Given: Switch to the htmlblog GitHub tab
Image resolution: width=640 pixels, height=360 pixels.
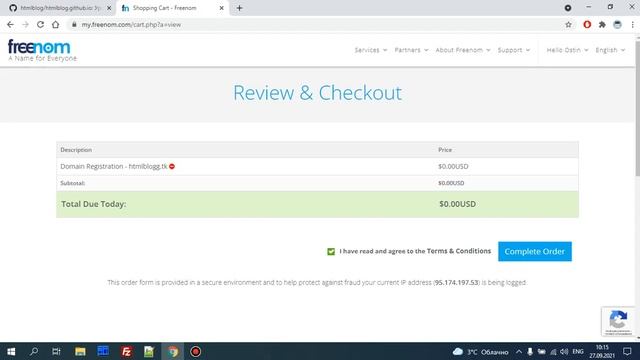Looking at the screenshot, I should 59,8.
